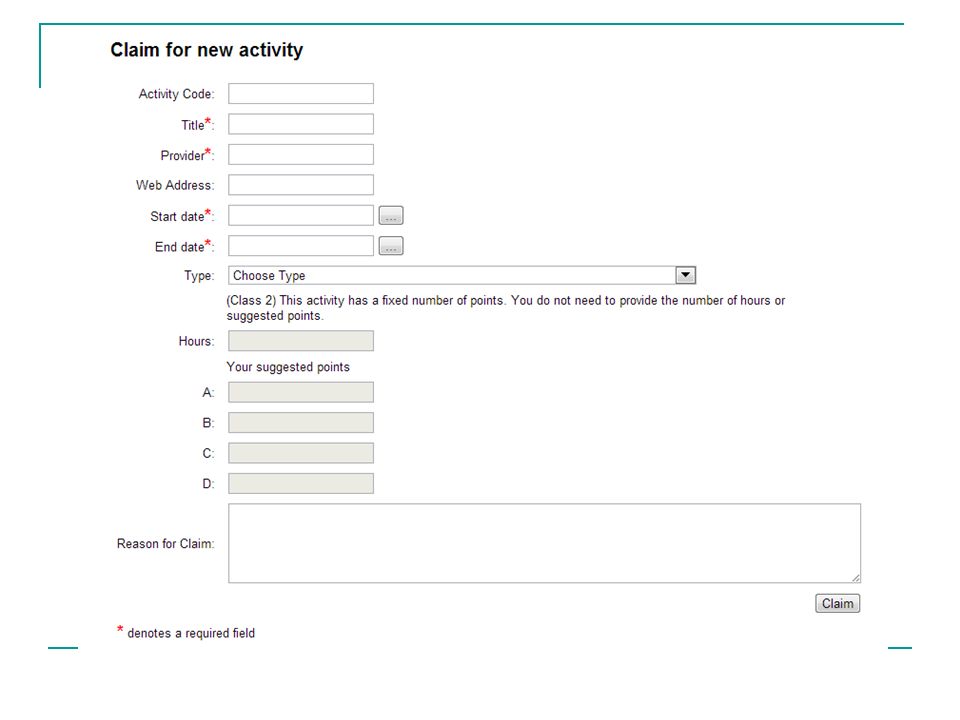Select the End date text field
The height and width of the screenshot is (720, 960).
point(301,246)
